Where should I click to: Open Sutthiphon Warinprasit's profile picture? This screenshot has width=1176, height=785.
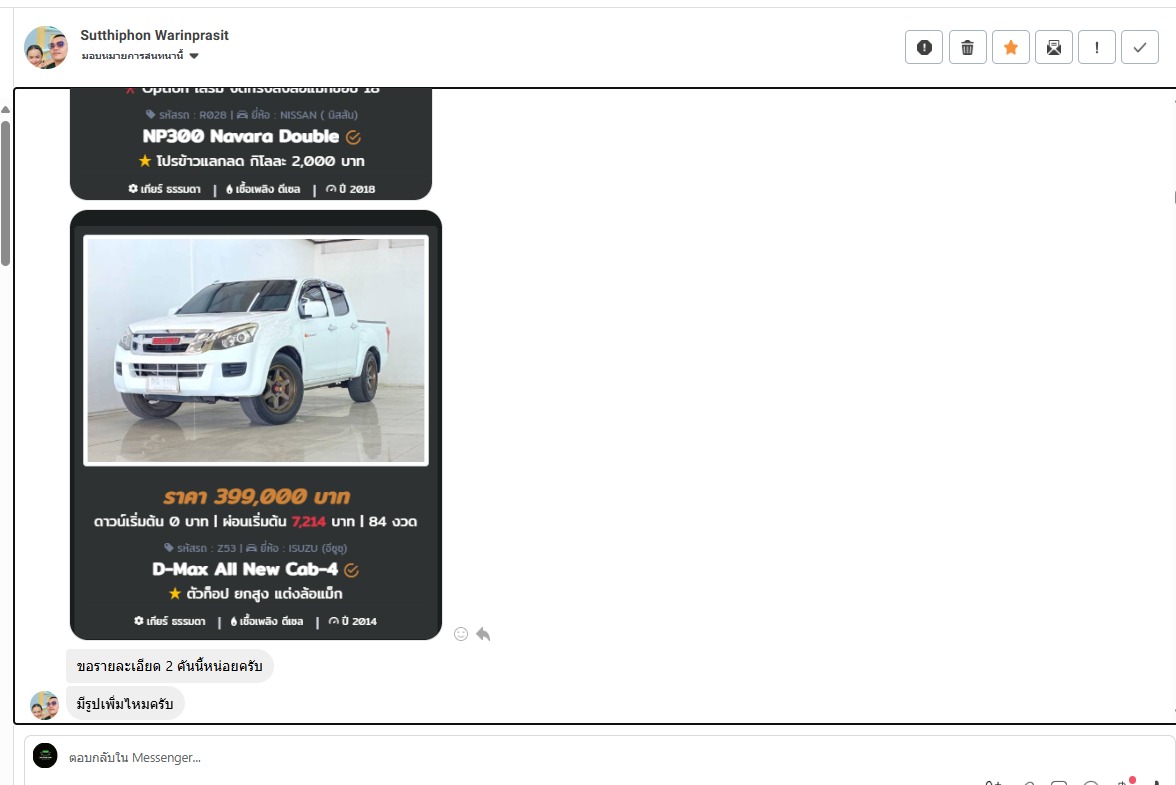(45, 47)
